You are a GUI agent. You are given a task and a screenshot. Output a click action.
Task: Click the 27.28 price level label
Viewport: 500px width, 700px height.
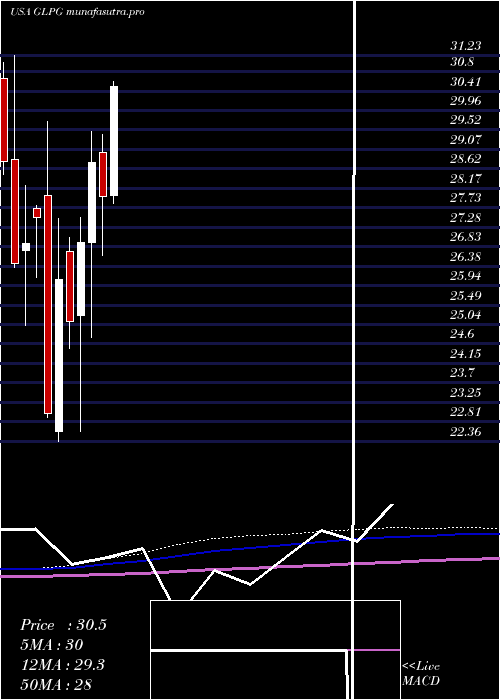coord(466,218)
